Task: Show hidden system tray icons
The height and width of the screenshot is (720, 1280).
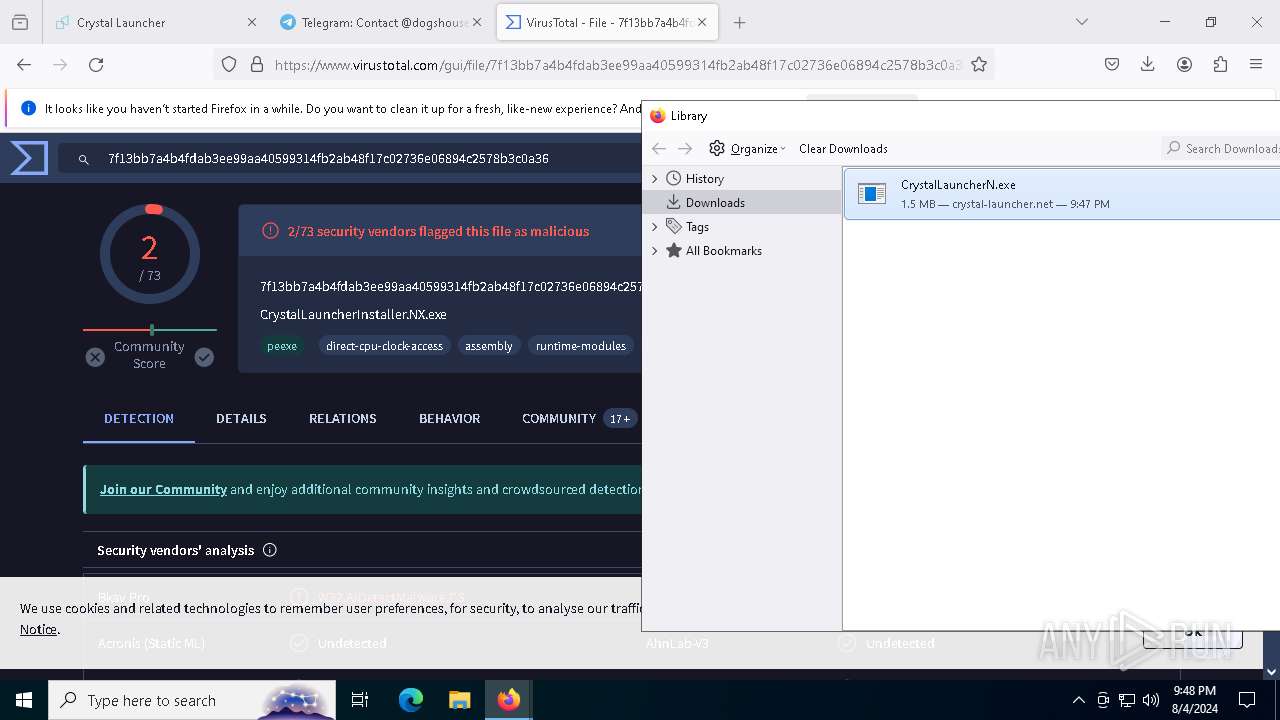Action: [x=1078, y=700]
